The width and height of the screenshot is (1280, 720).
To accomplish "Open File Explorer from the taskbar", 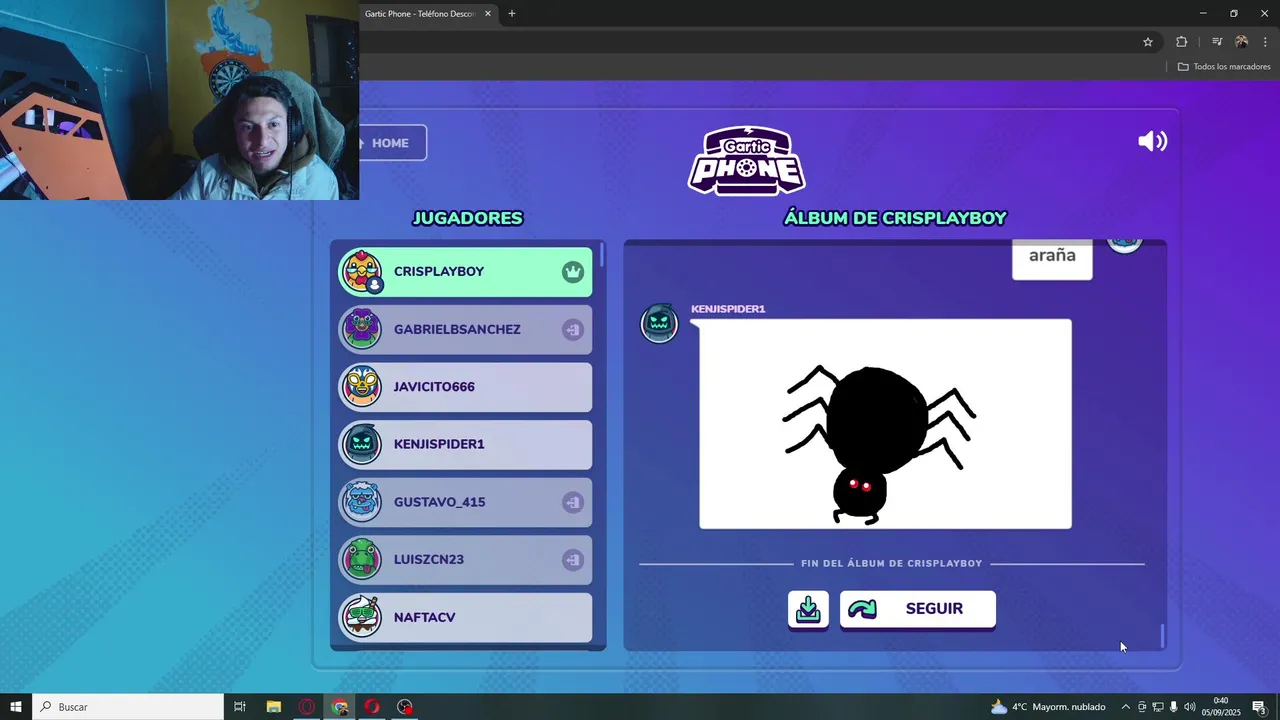I will 273,707.
